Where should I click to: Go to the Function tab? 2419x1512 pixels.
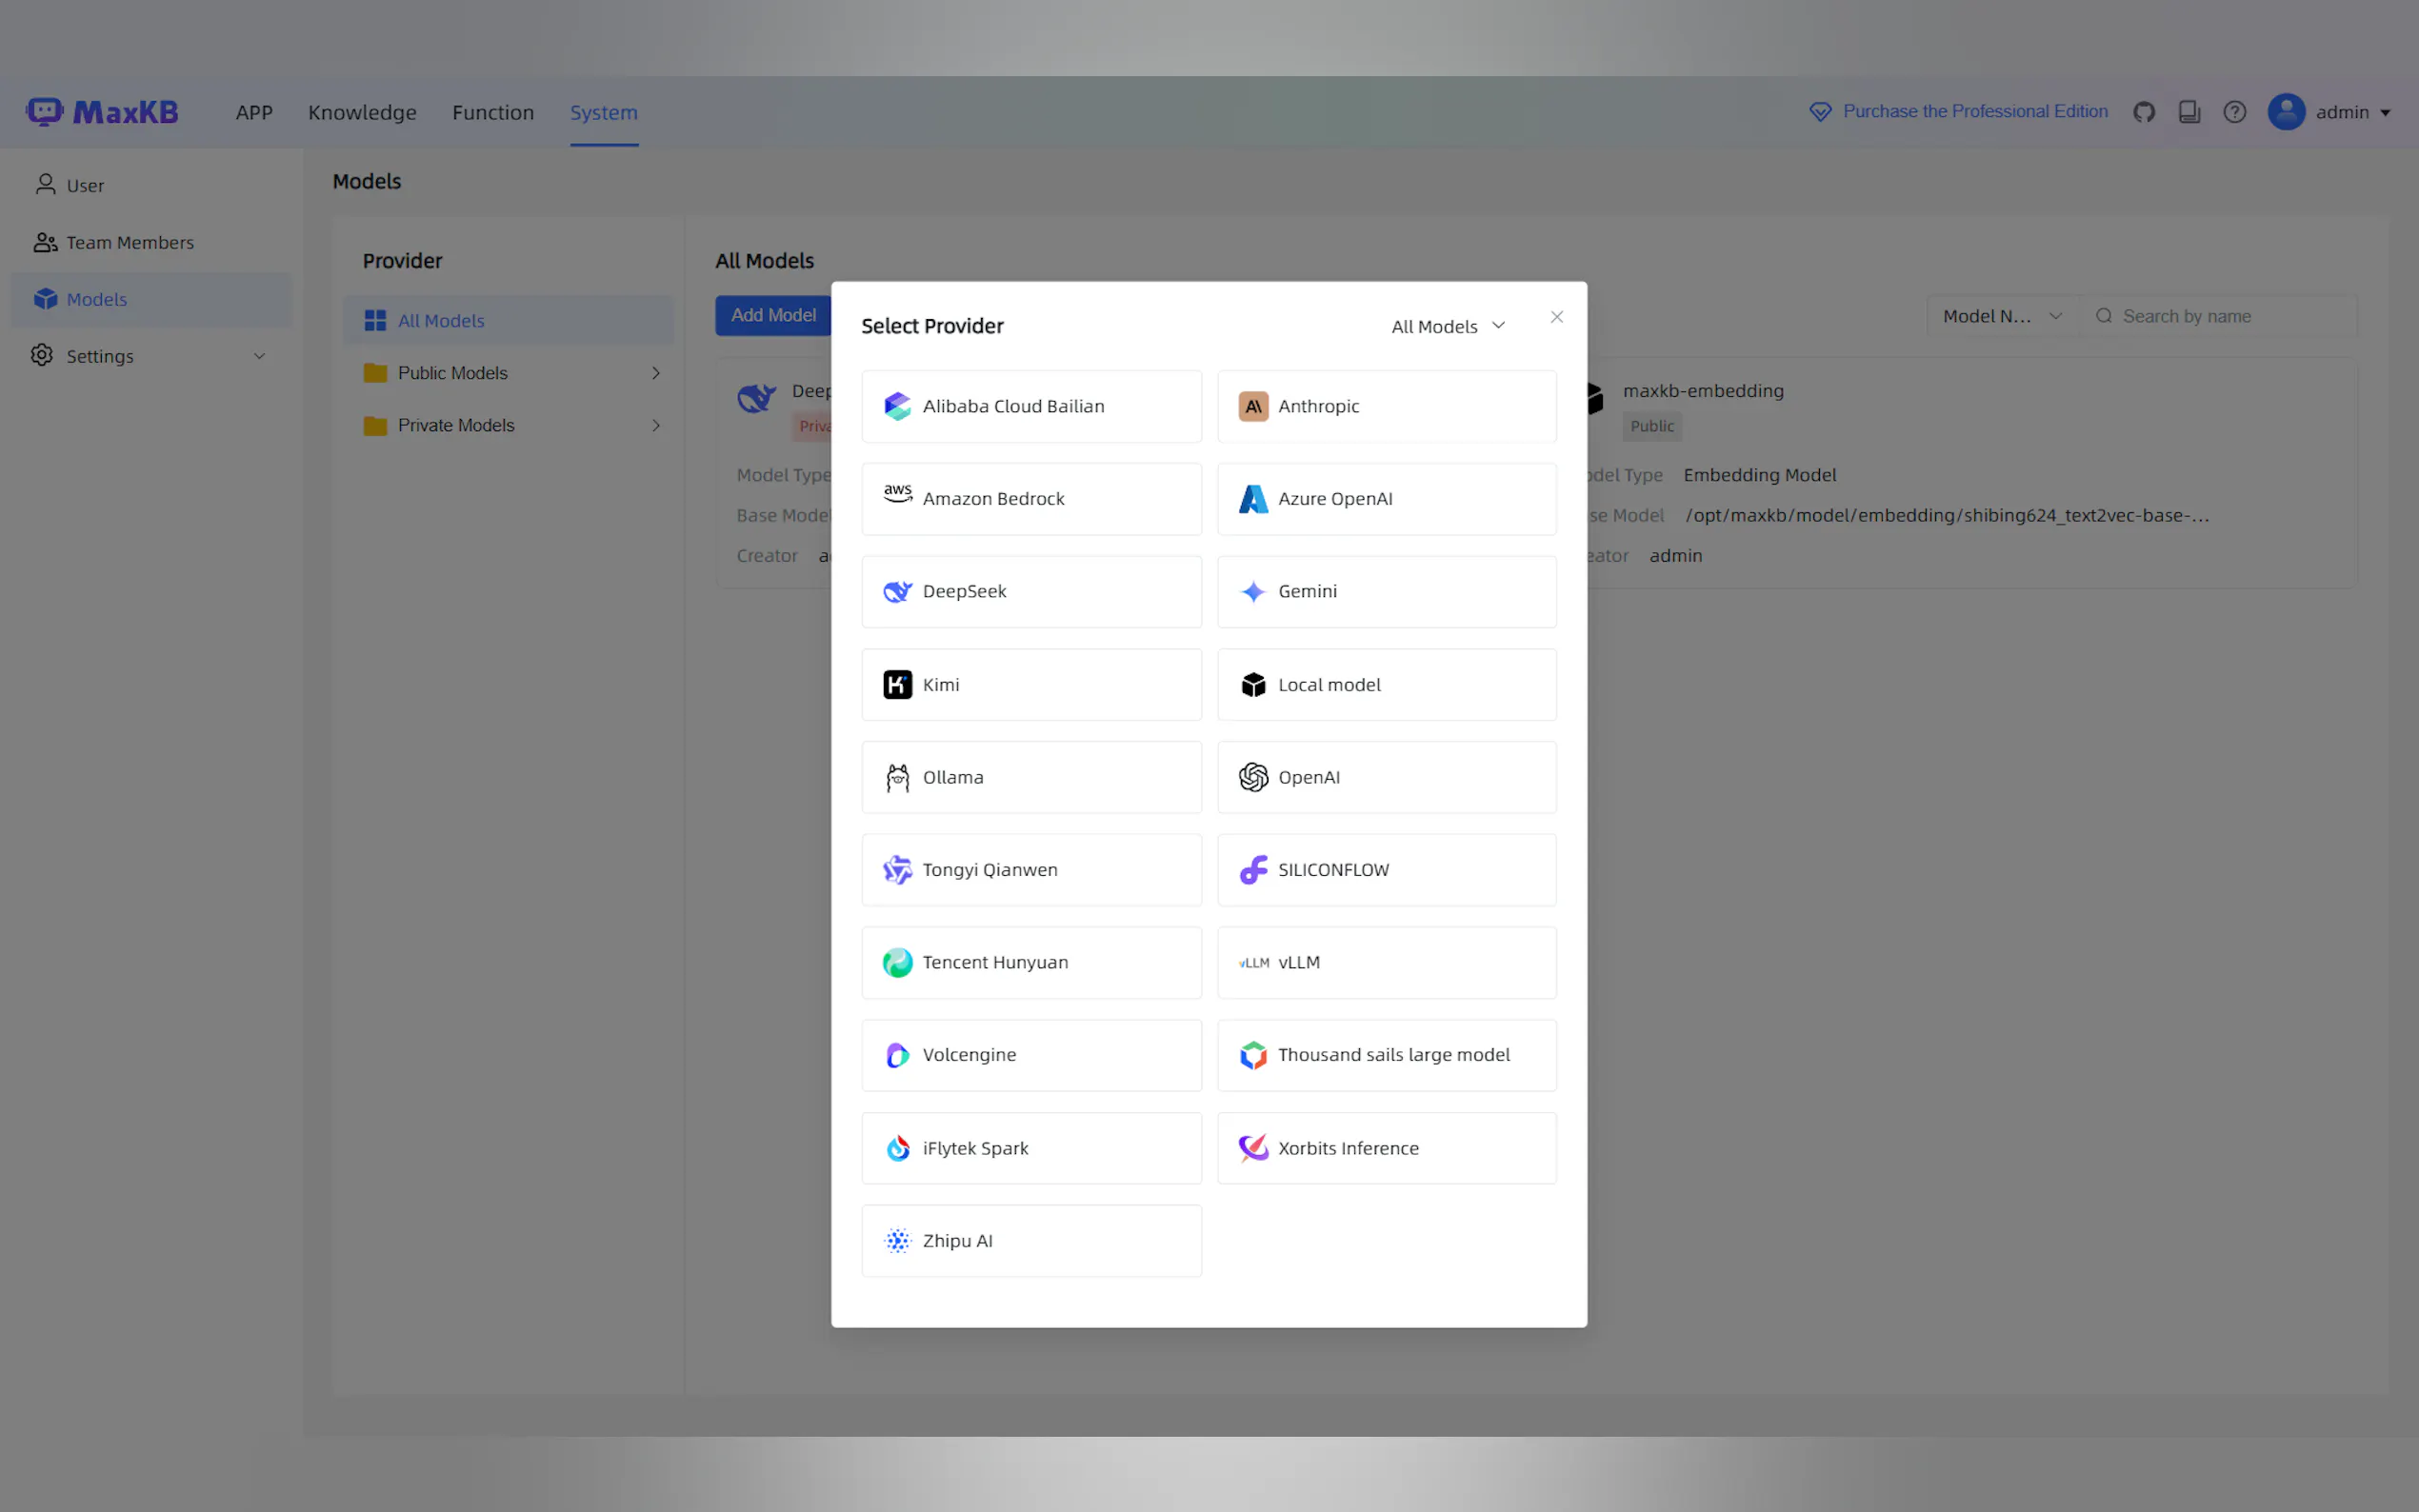[492, 112]
